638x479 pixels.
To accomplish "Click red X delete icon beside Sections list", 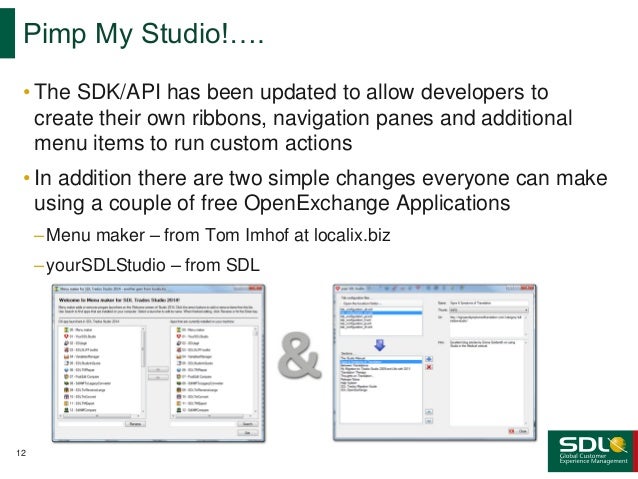I will pyautogui.click(x=429, y=367).
